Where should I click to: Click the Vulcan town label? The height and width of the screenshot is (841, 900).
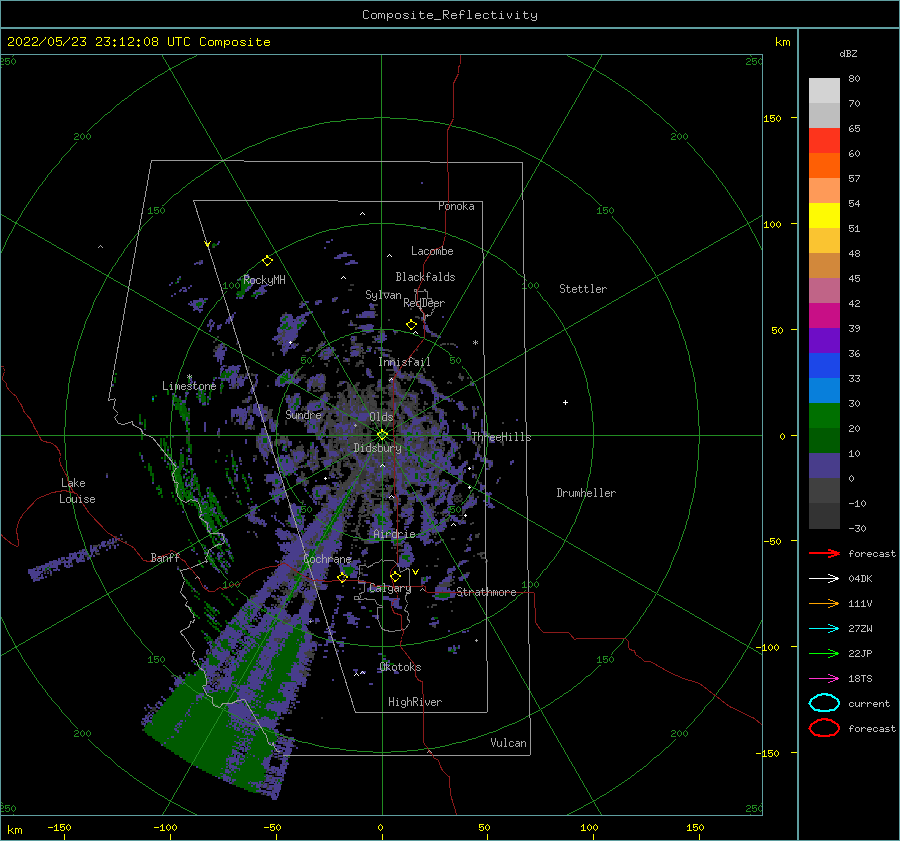pyautogui.click(x=509, y=743)
